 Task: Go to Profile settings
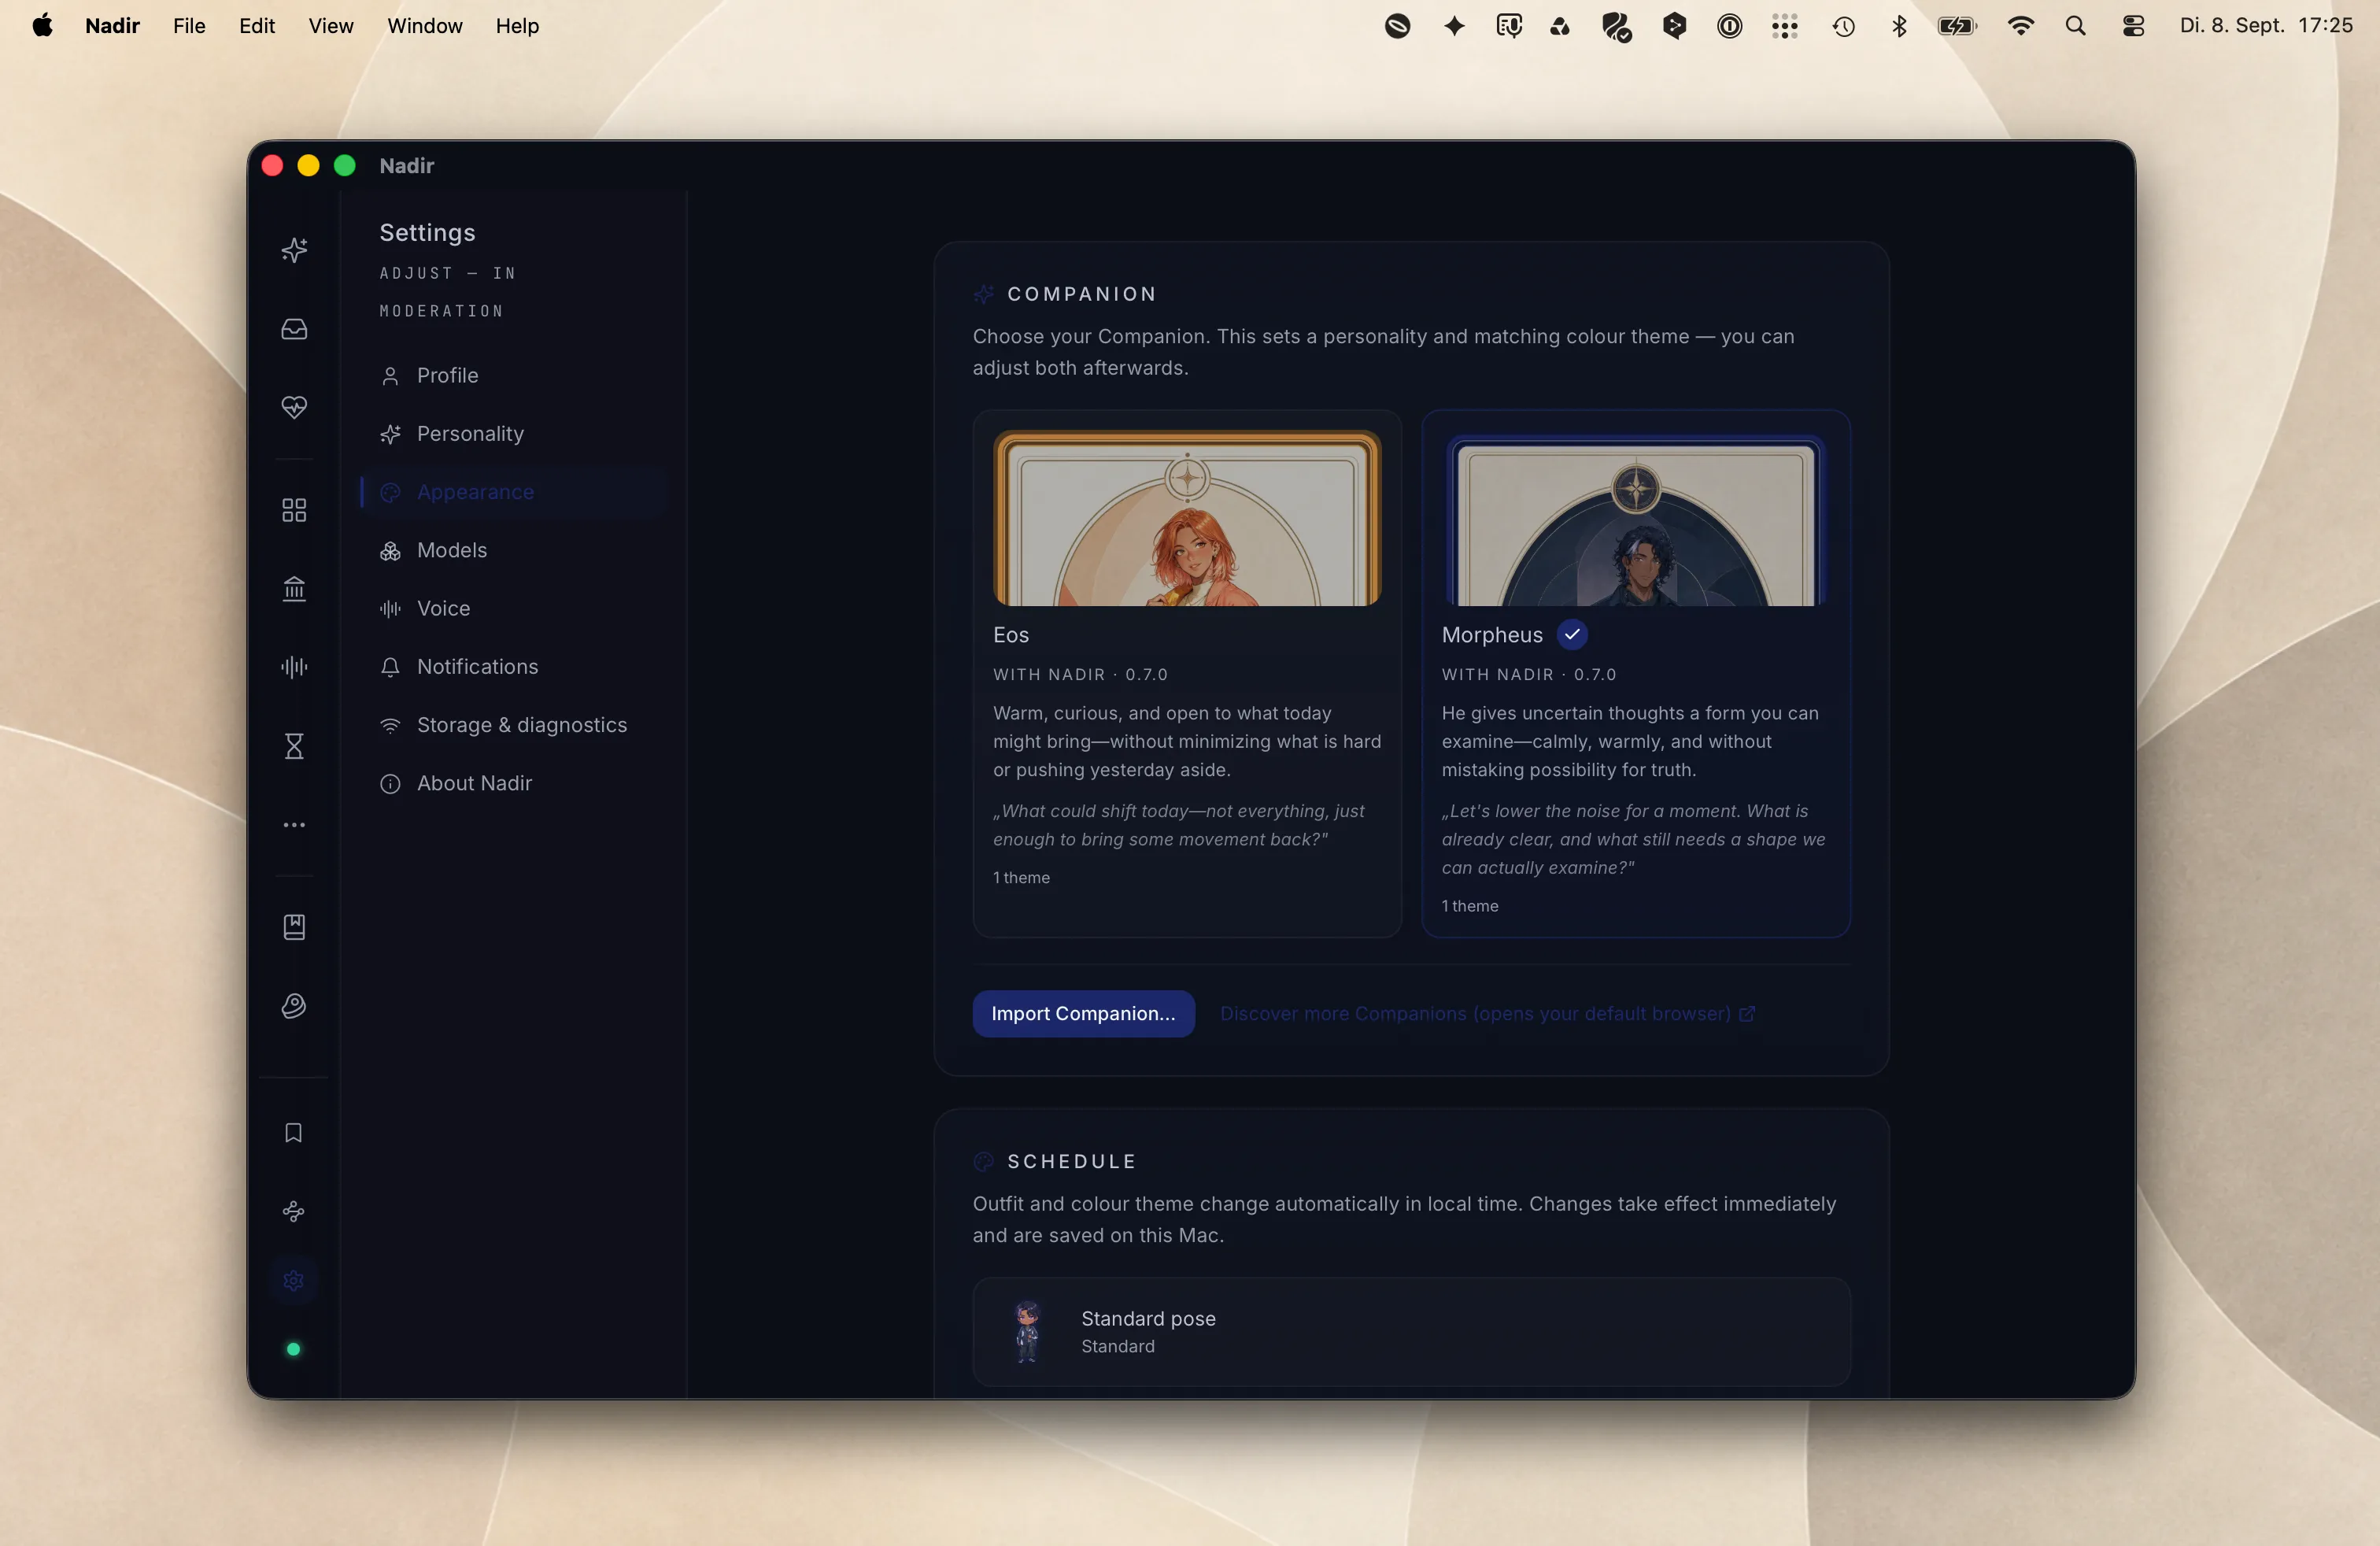point(513,376)
